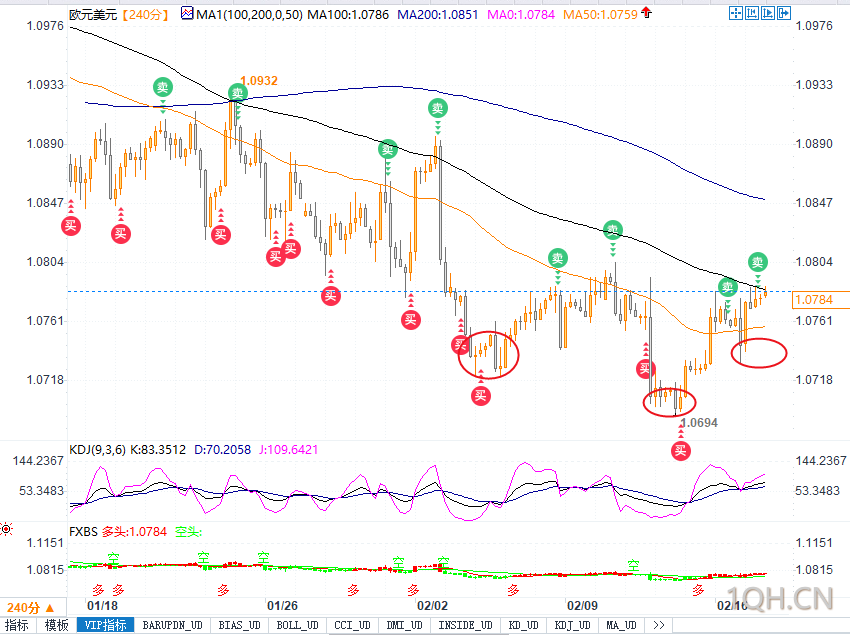
Task: Click the 卖 marker next to 1.0932 peak
Action: pyautogui.click(x=237, y=93)
